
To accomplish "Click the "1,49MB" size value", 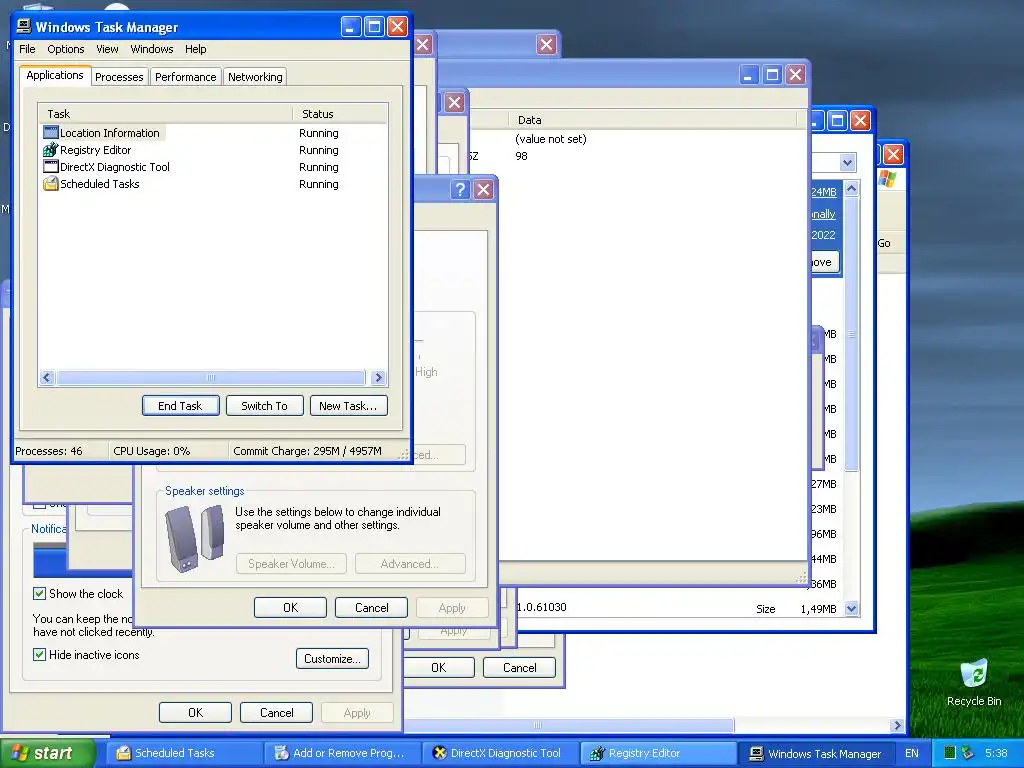I will point(818,609).
